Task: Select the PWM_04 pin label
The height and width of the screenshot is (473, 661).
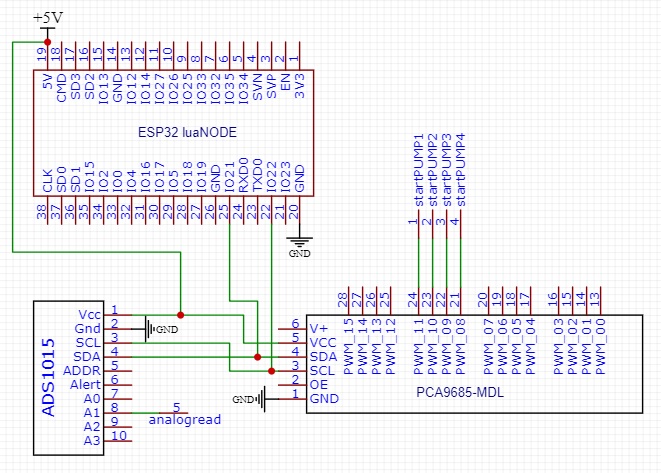Action: (x=530, y=347)
